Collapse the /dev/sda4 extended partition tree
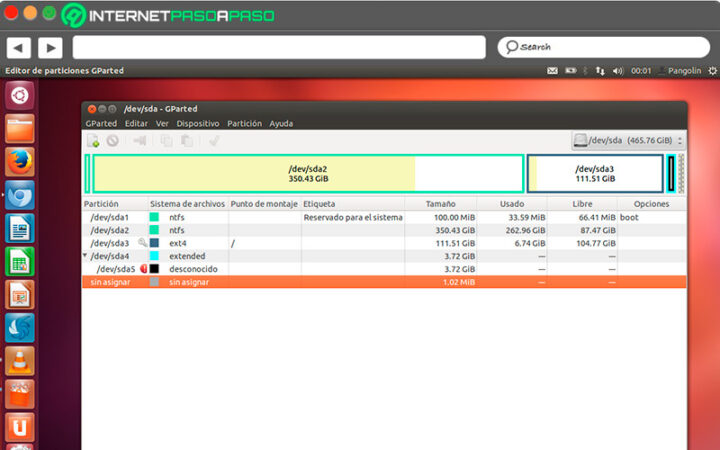The image size is (720, 450). coord(85,256)
